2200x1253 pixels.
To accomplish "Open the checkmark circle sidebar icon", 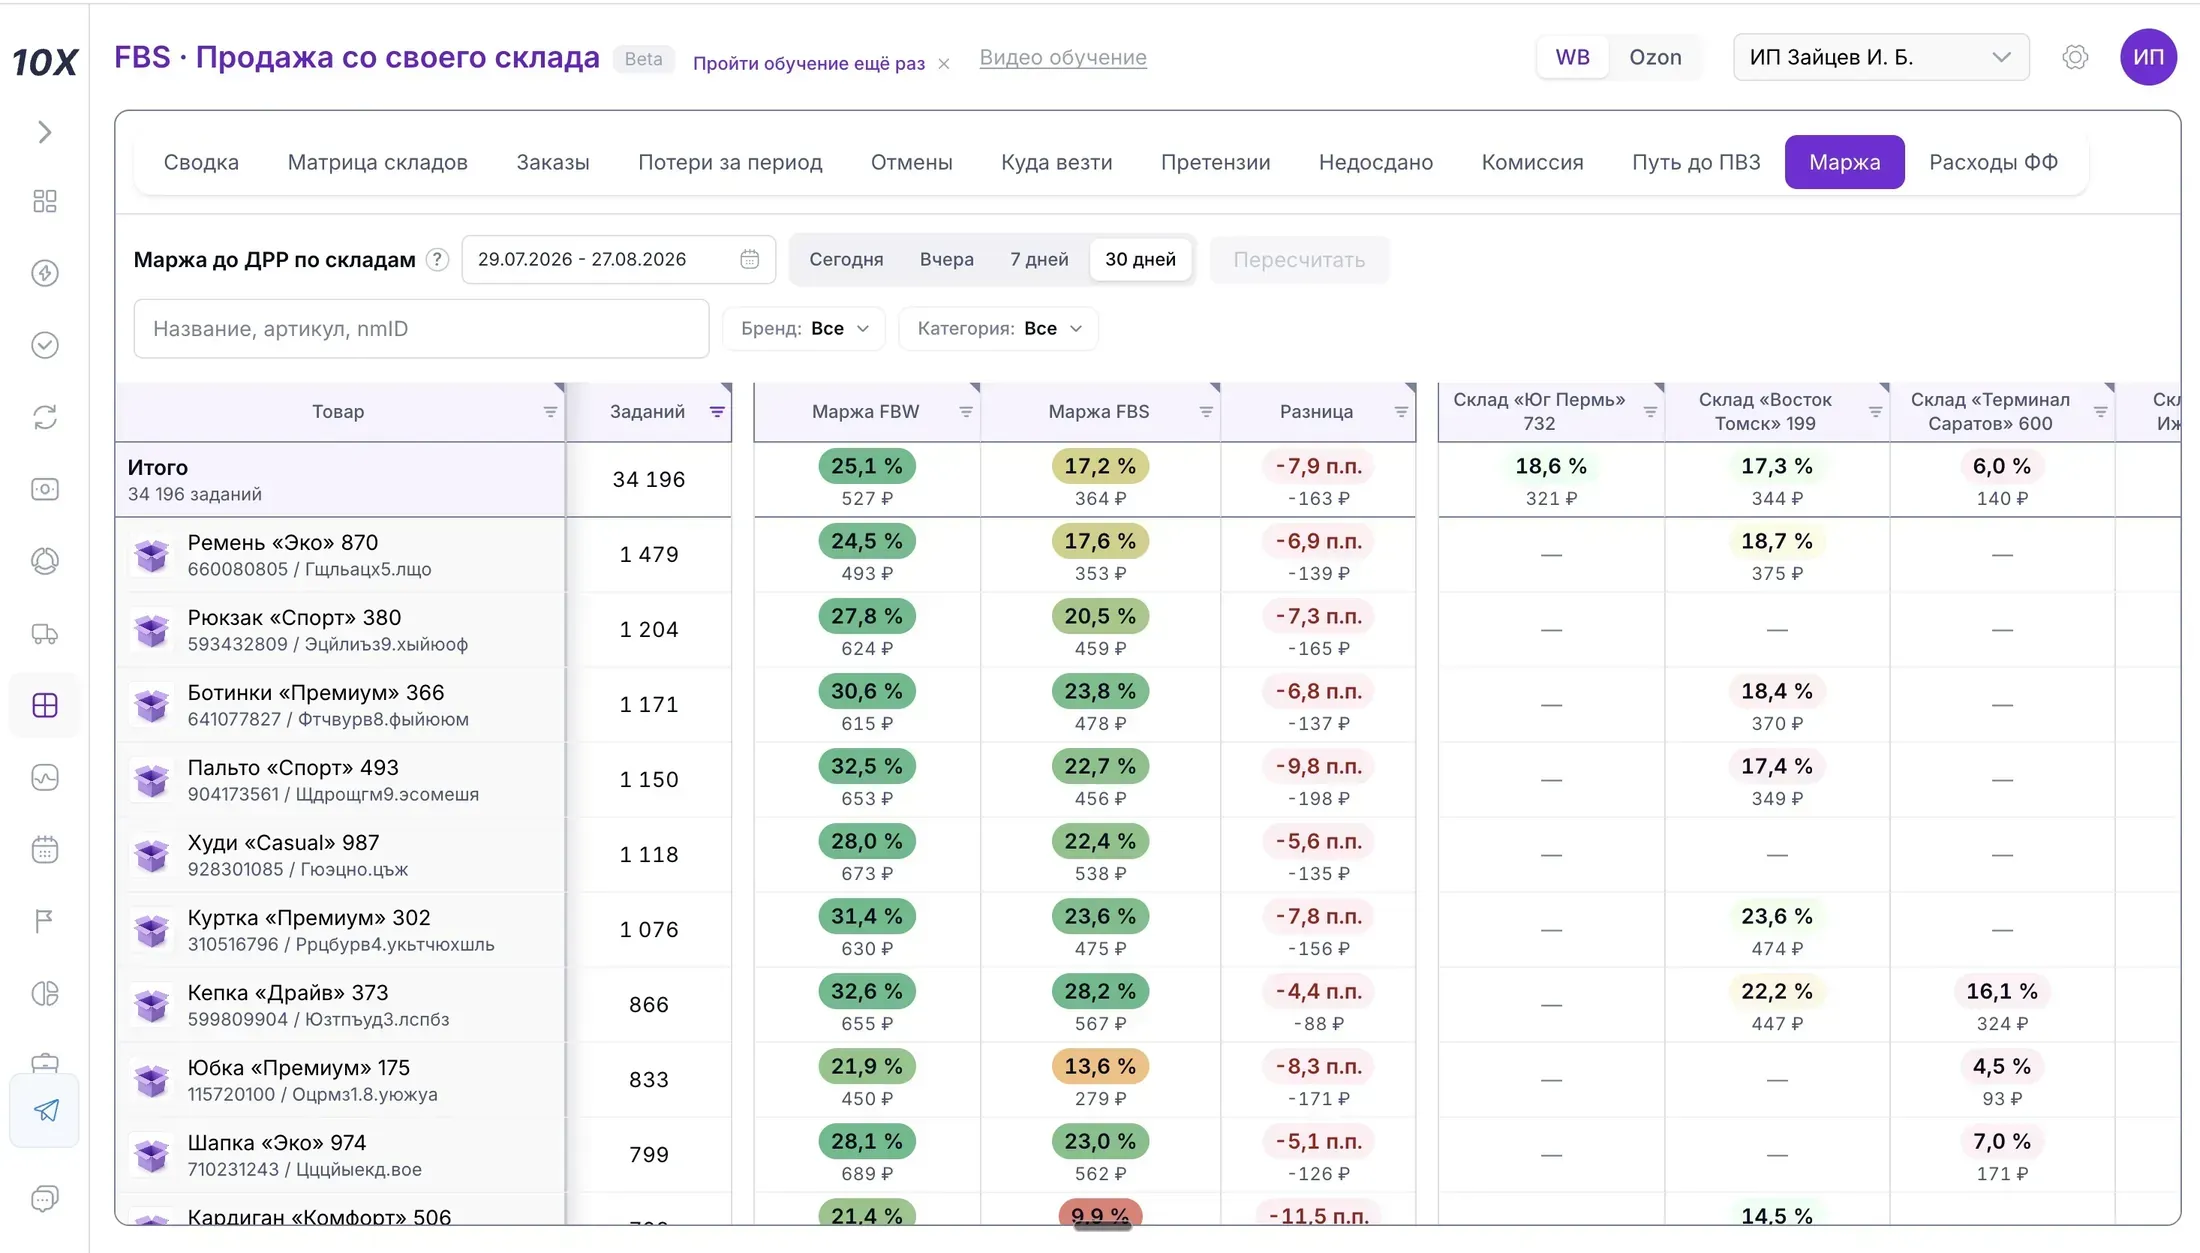I will [44, 345].
